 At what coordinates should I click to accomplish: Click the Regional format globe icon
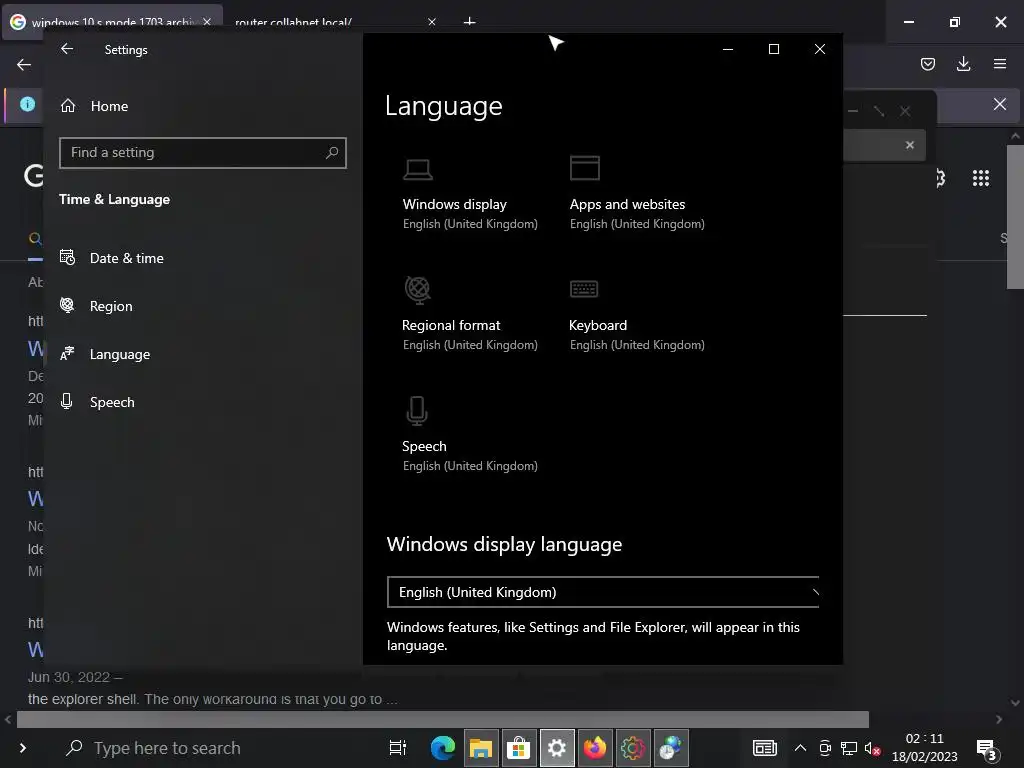click(x=417, y=290)
